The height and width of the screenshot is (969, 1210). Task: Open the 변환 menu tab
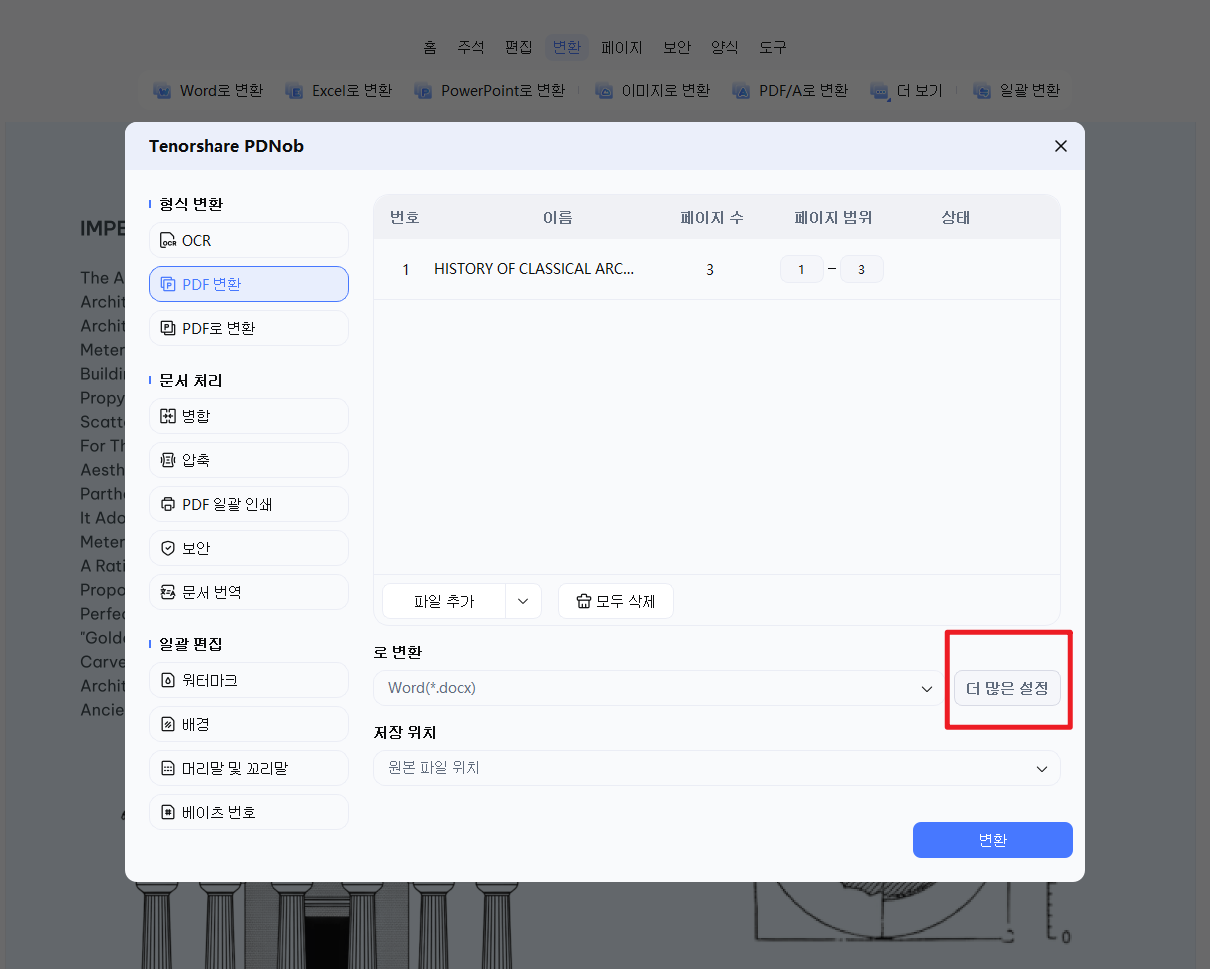tap(567, 47)
